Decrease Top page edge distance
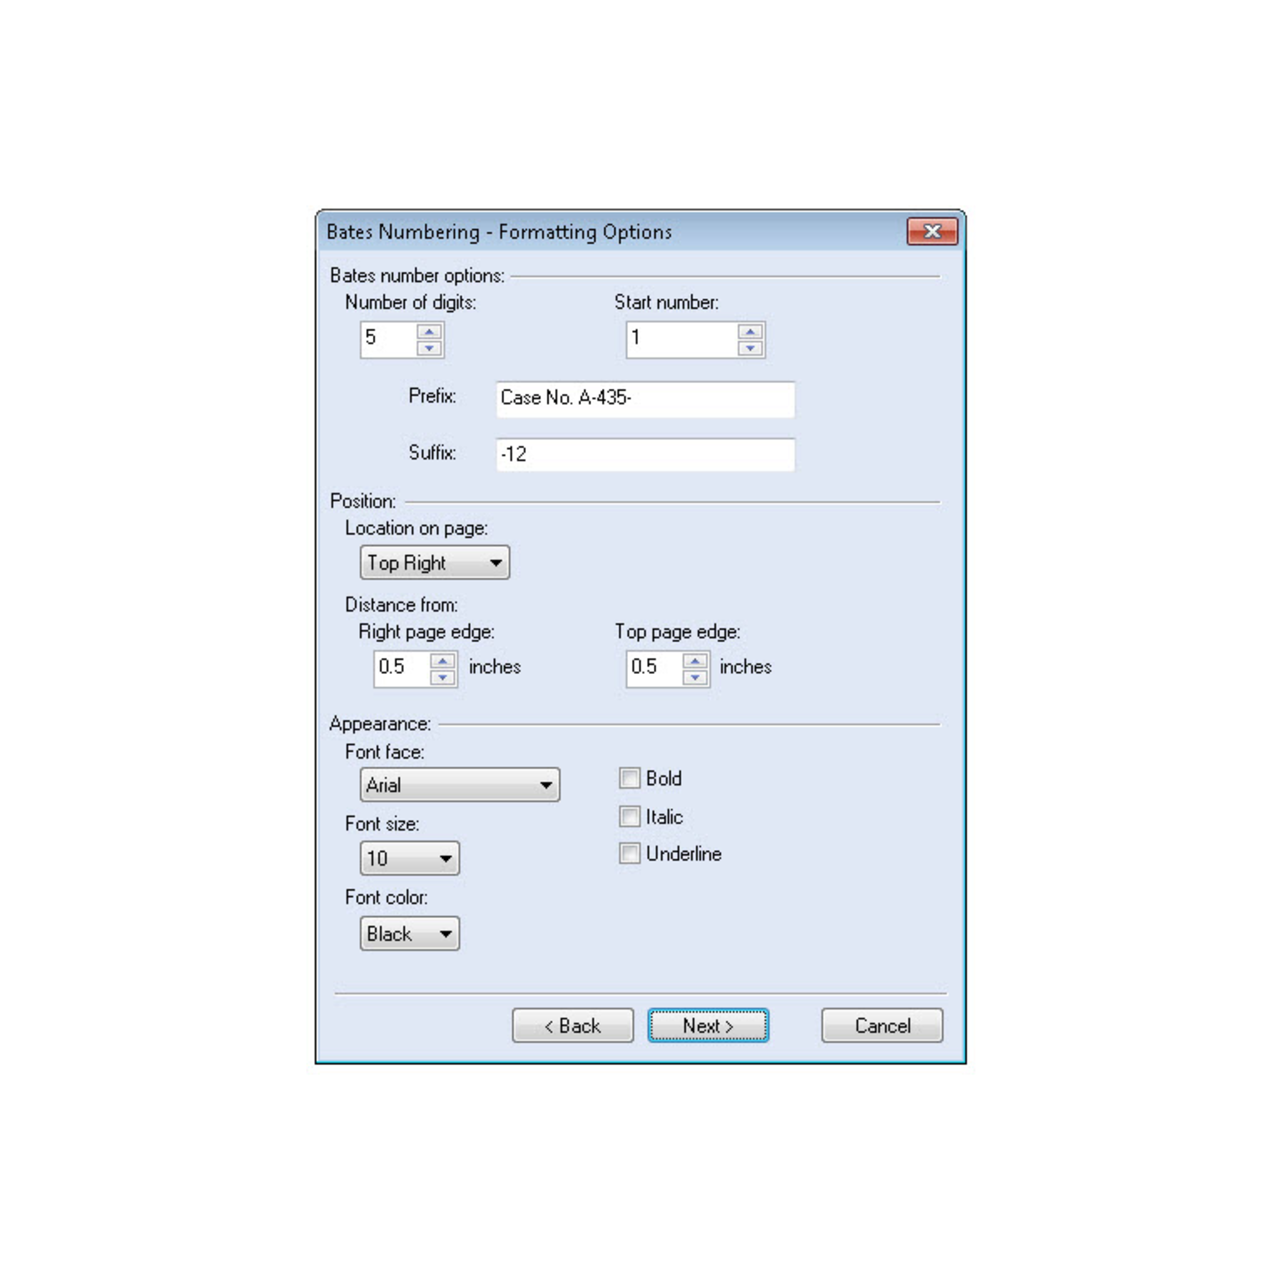This screenshot has height=1280, width=1280. [x=695, y=677]
